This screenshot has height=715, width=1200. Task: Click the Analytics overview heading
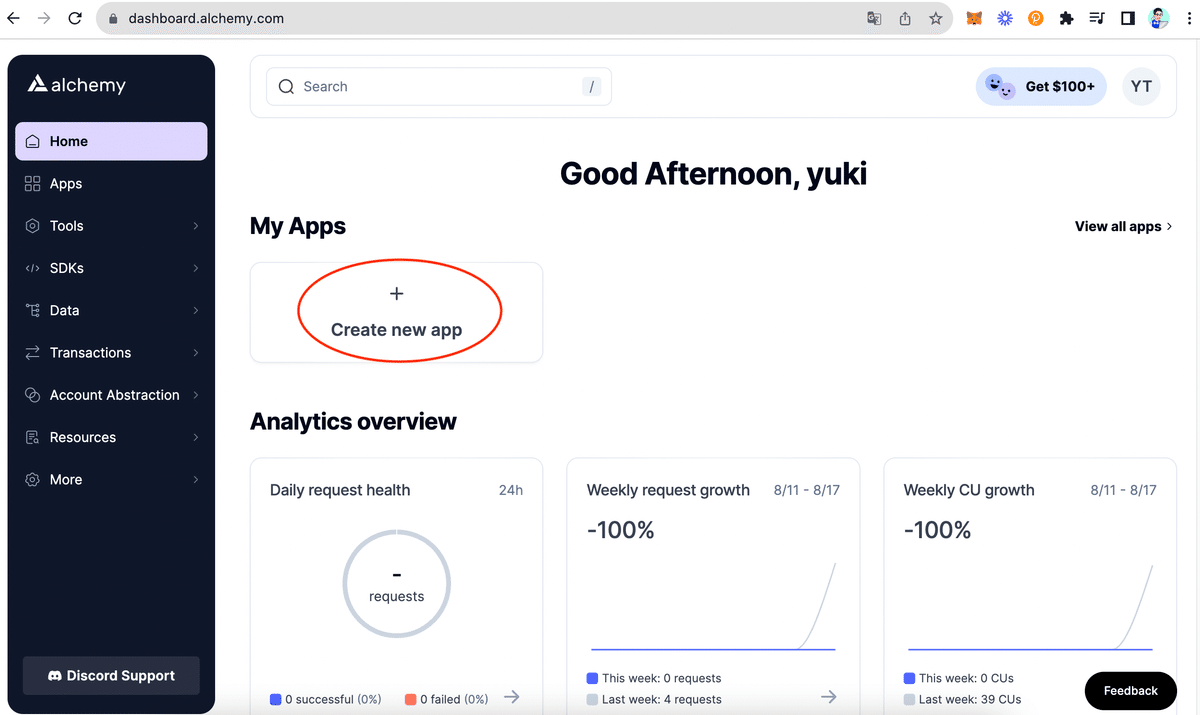point(353,421)
